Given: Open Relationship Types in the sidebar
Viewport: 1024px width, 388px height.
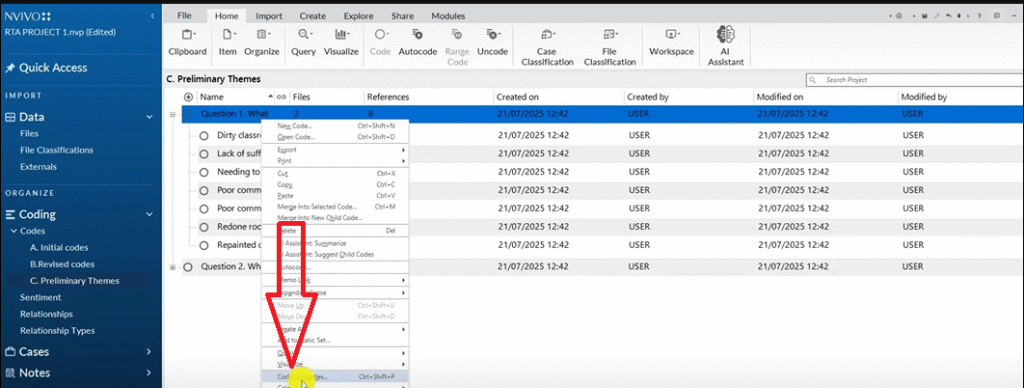Looking at the screenshot, I should (x=57, y=331).
